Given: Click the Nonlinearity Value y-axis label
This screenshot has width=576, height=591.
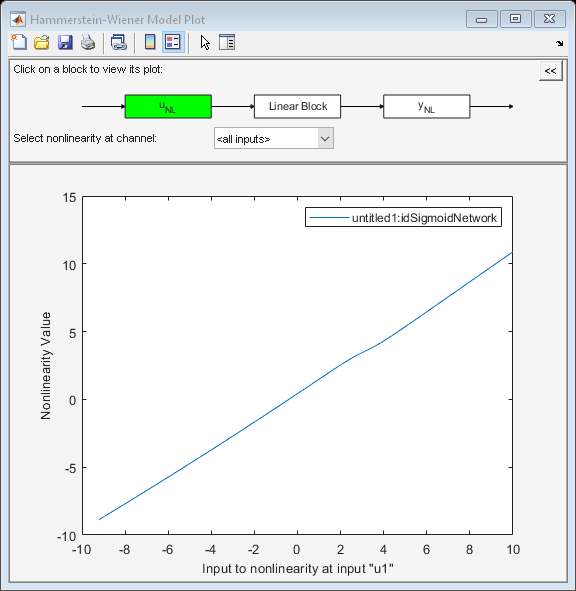Looking at the screenshot, I should coord(46,366).
